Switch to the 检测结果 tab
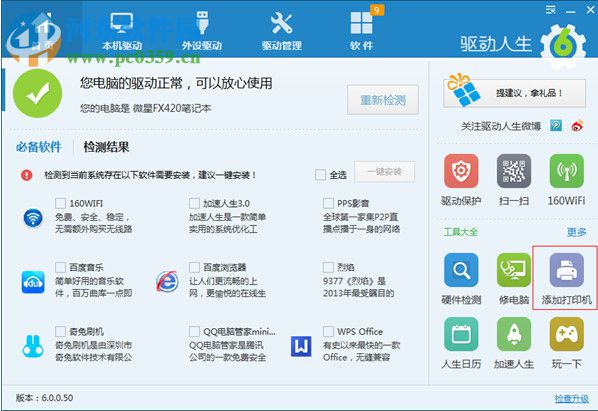Viewport: 598px width, 411px height. click(x=106, y=147)
